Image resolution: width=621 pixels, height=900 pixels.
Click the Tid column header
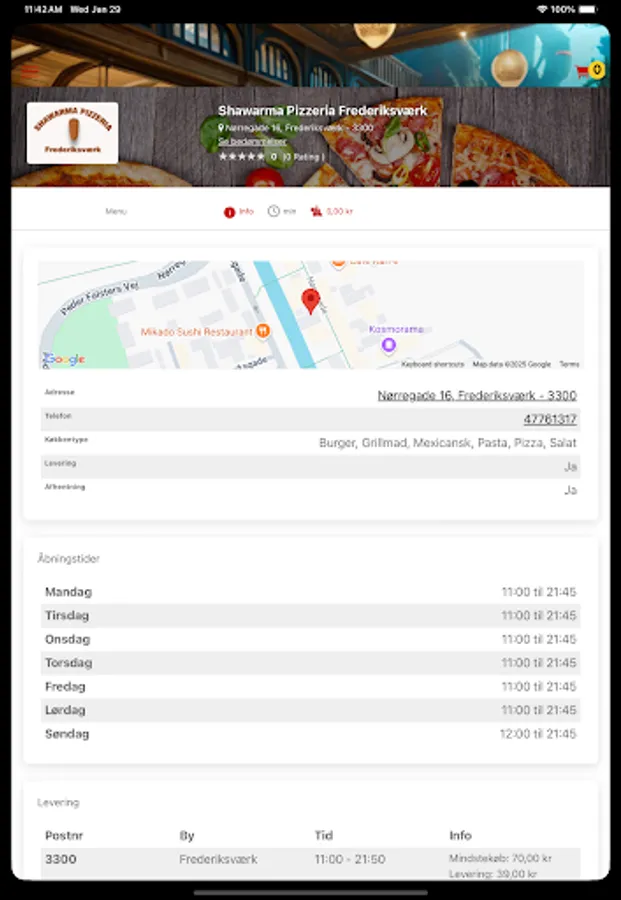tap(324, 835)
